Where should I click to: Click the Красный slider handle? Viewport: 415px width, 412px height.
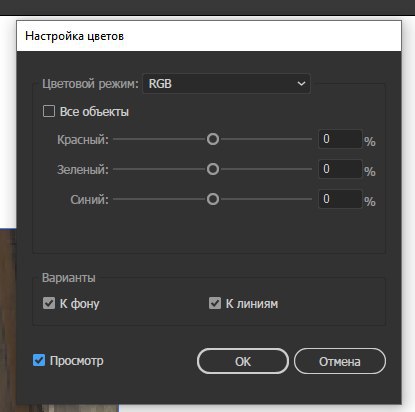click(x=213, y=139)
